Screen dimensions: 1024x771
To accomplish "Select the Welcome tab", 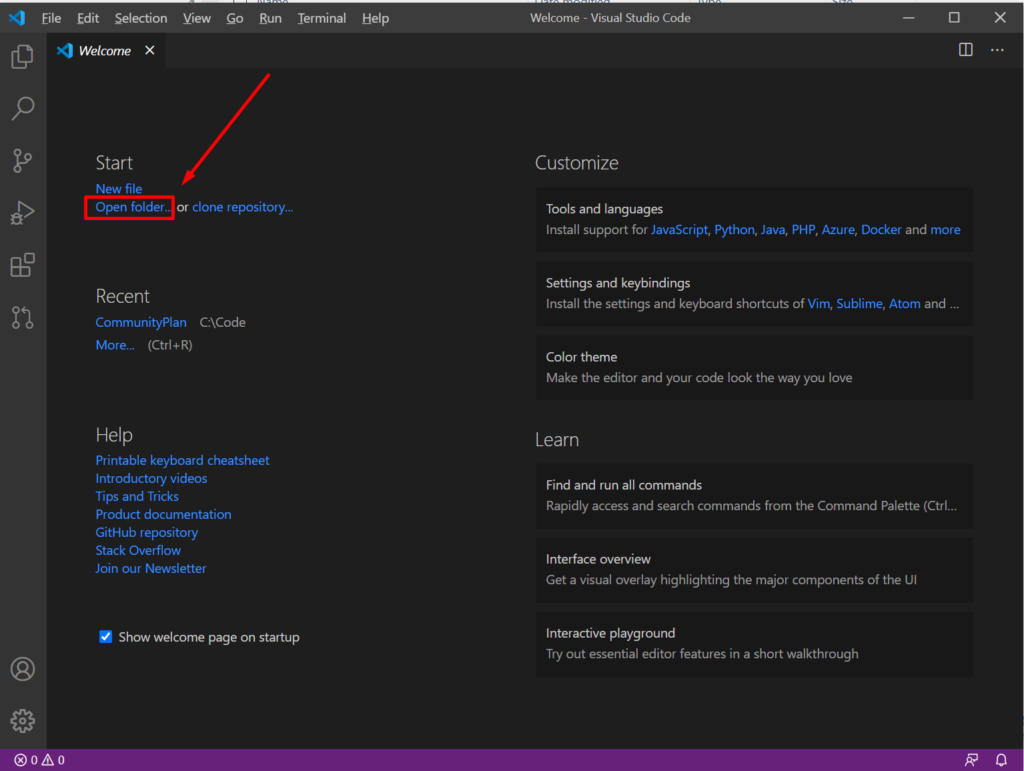I will [x=104, y=50].
